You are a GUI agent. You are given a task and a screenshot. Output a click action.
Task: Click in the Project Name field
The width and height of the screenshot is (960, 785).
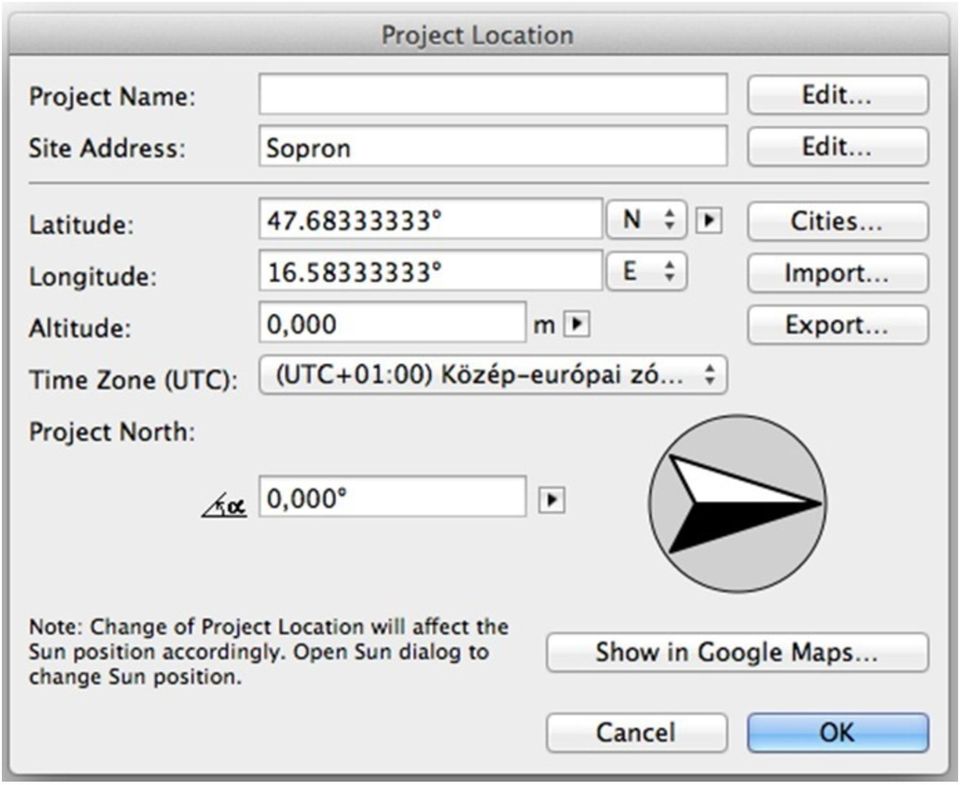(x=493, y=96)
